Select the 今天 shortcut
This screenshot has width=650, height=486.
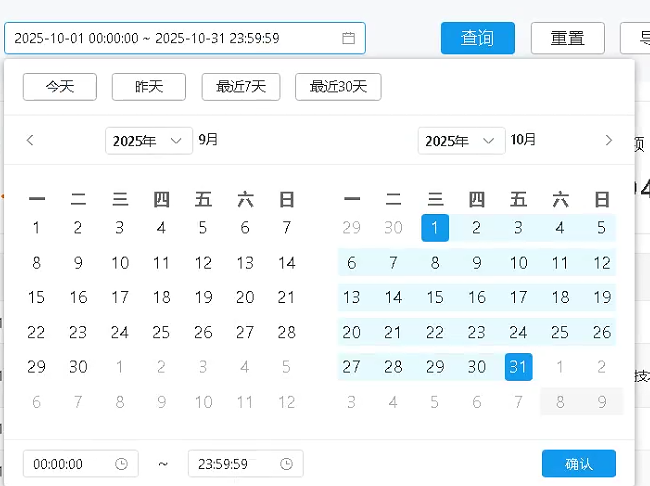click(60, 87)
